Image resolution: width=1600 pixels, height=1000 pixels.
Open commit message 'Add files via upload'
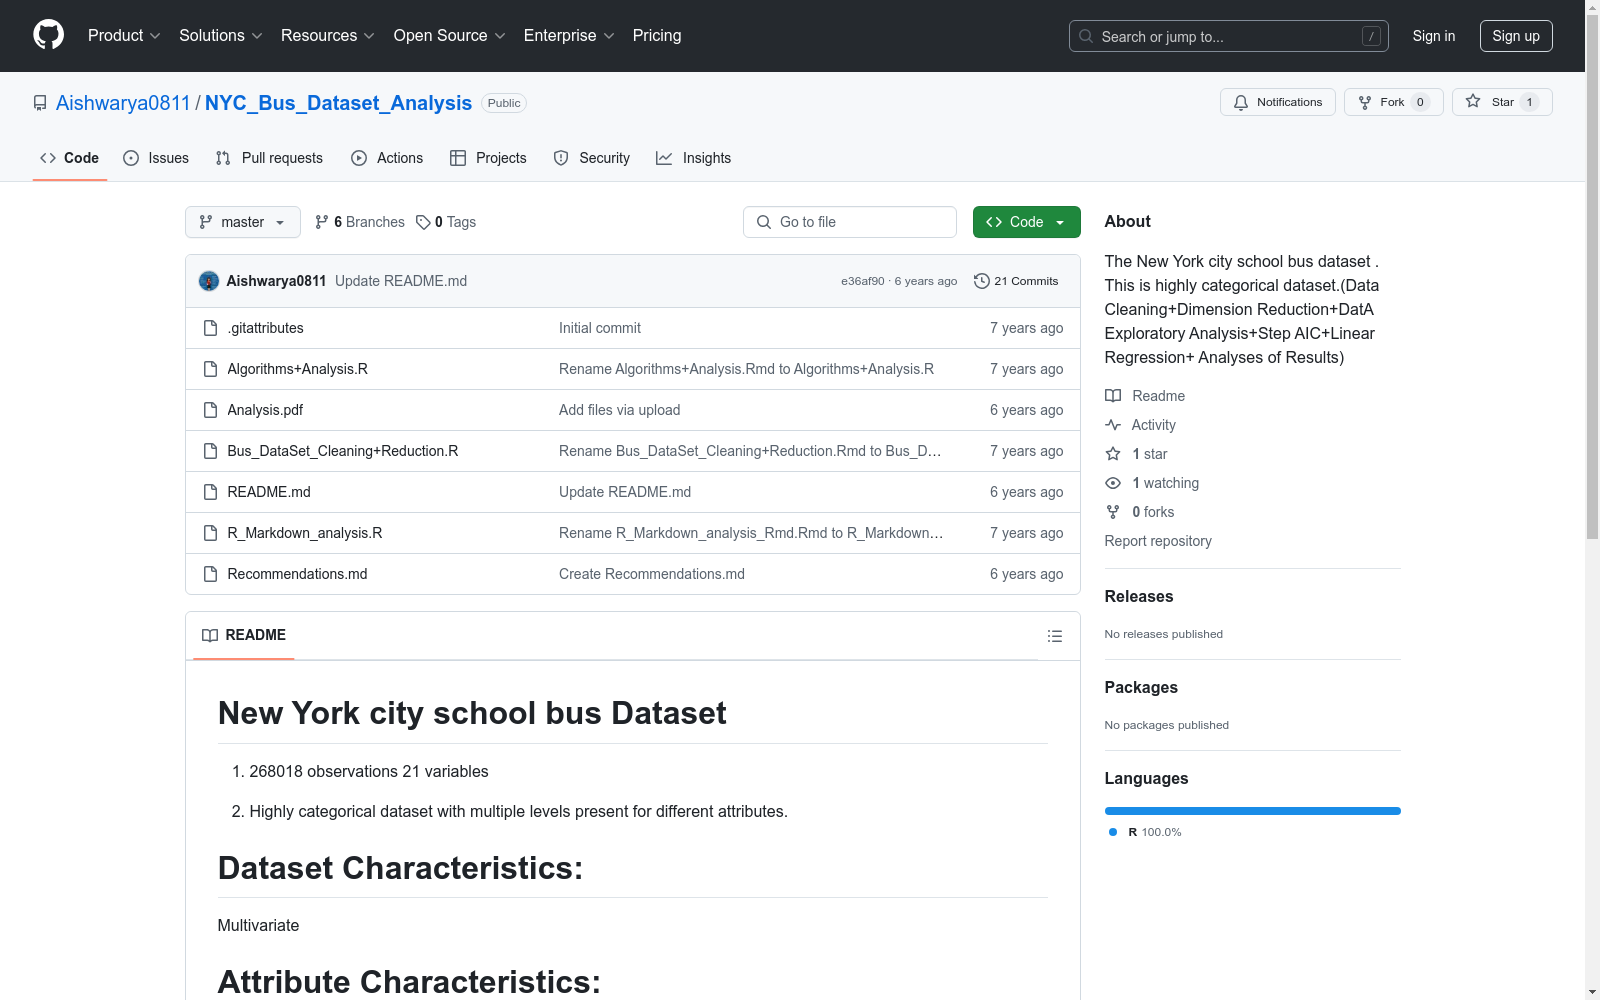coord(620,410)
